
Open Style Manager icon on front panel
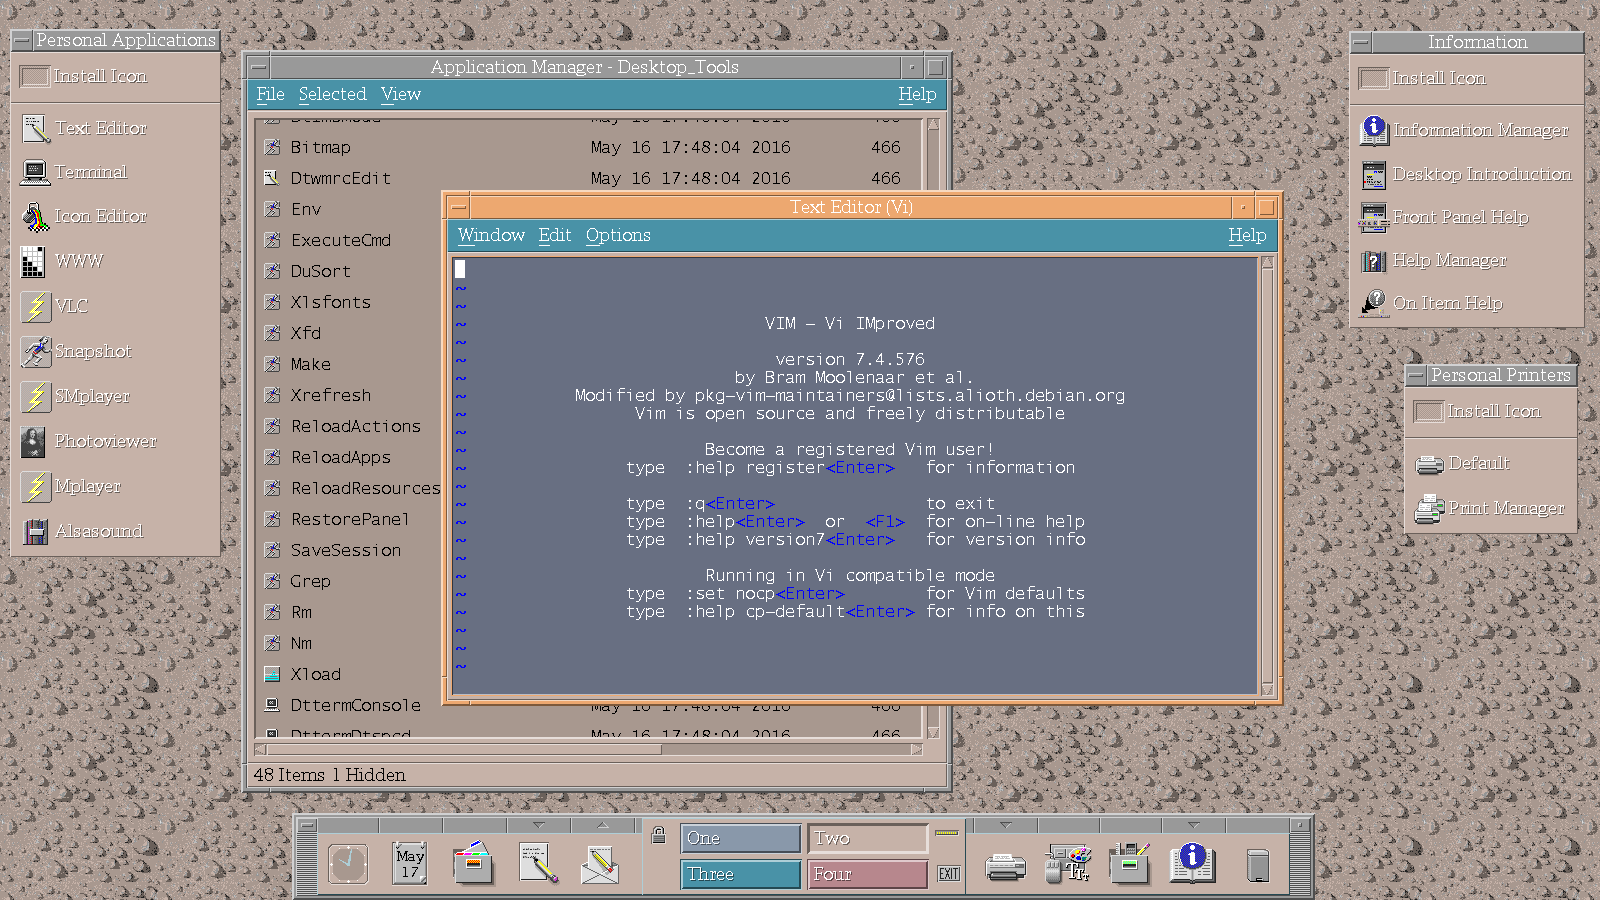pos(1068,863)
